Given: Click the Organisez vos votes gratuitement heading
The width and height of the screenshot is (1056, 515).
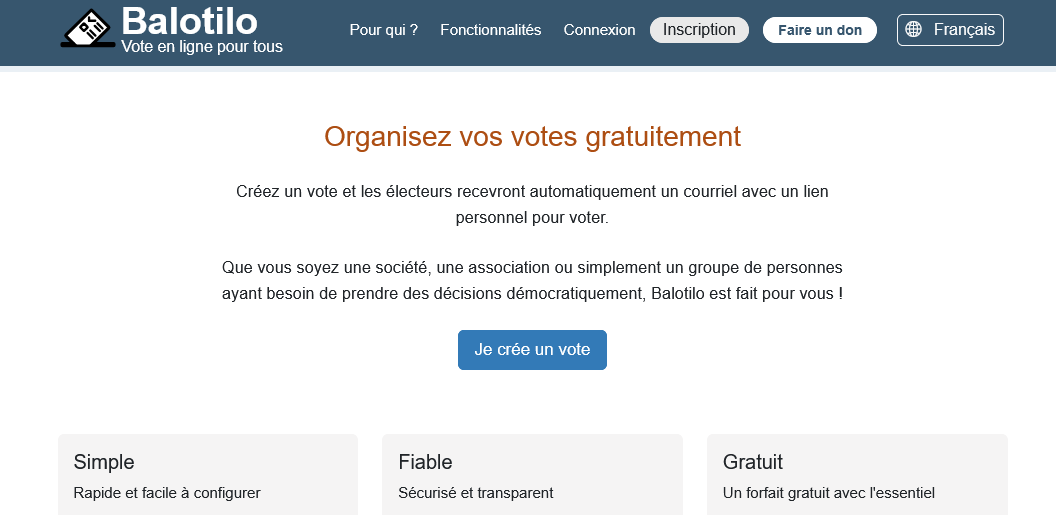Looking at the screenshot, I should pos(532,137).
